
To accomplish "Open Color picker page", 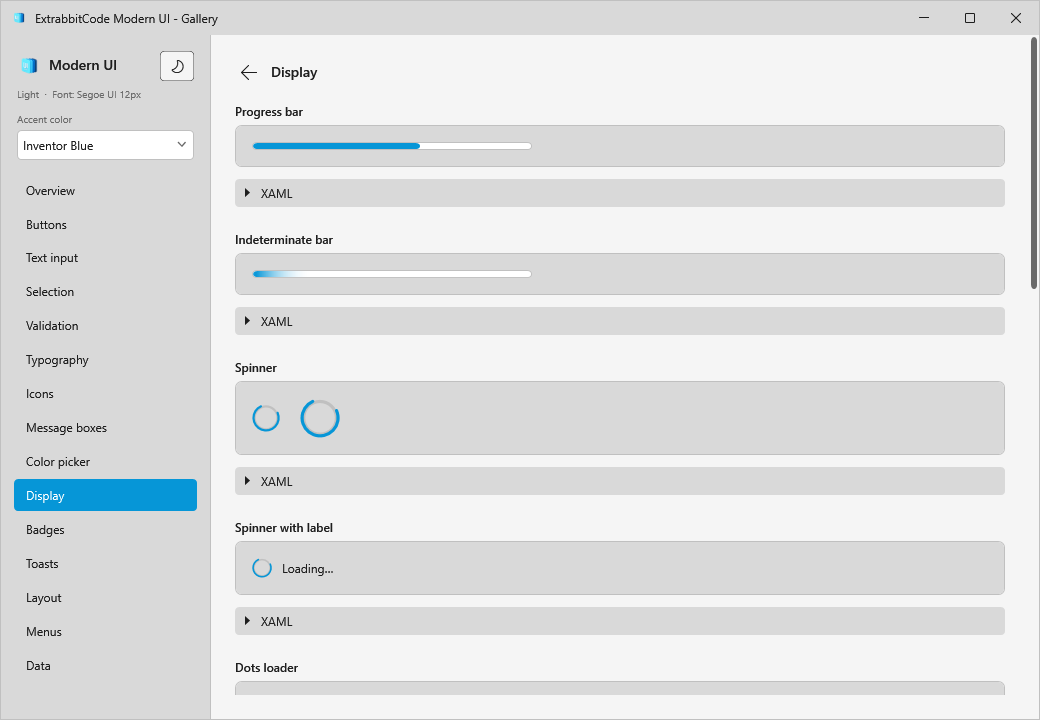I will tap(105, 461).
